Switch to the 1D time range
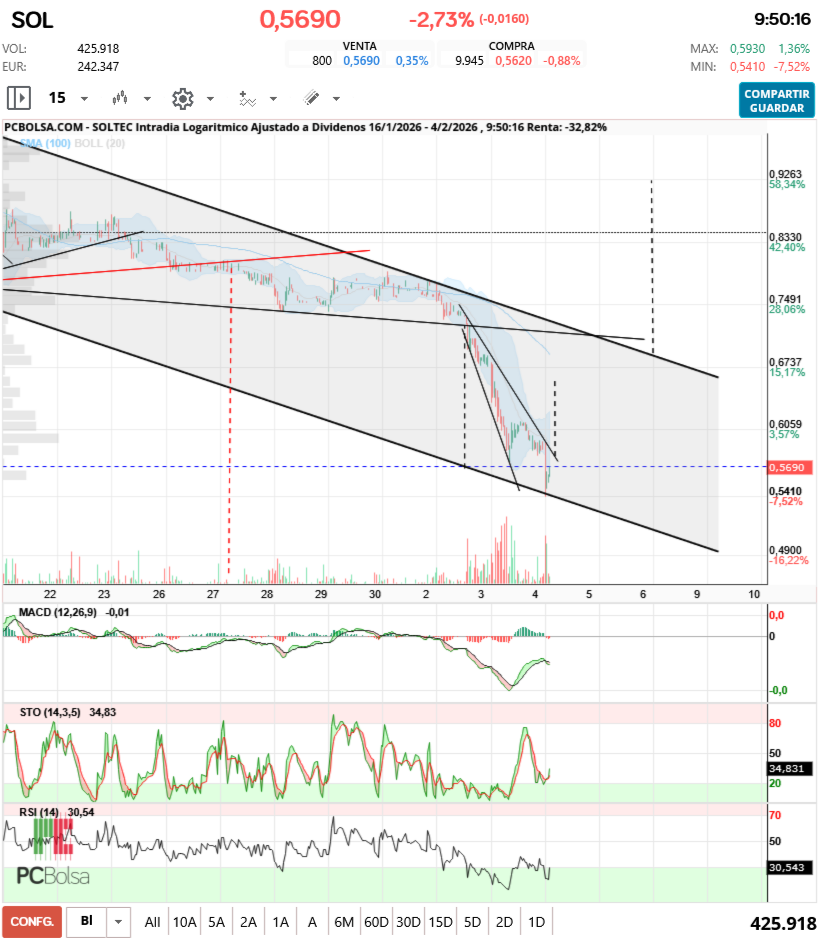 [x=536, y=922]
